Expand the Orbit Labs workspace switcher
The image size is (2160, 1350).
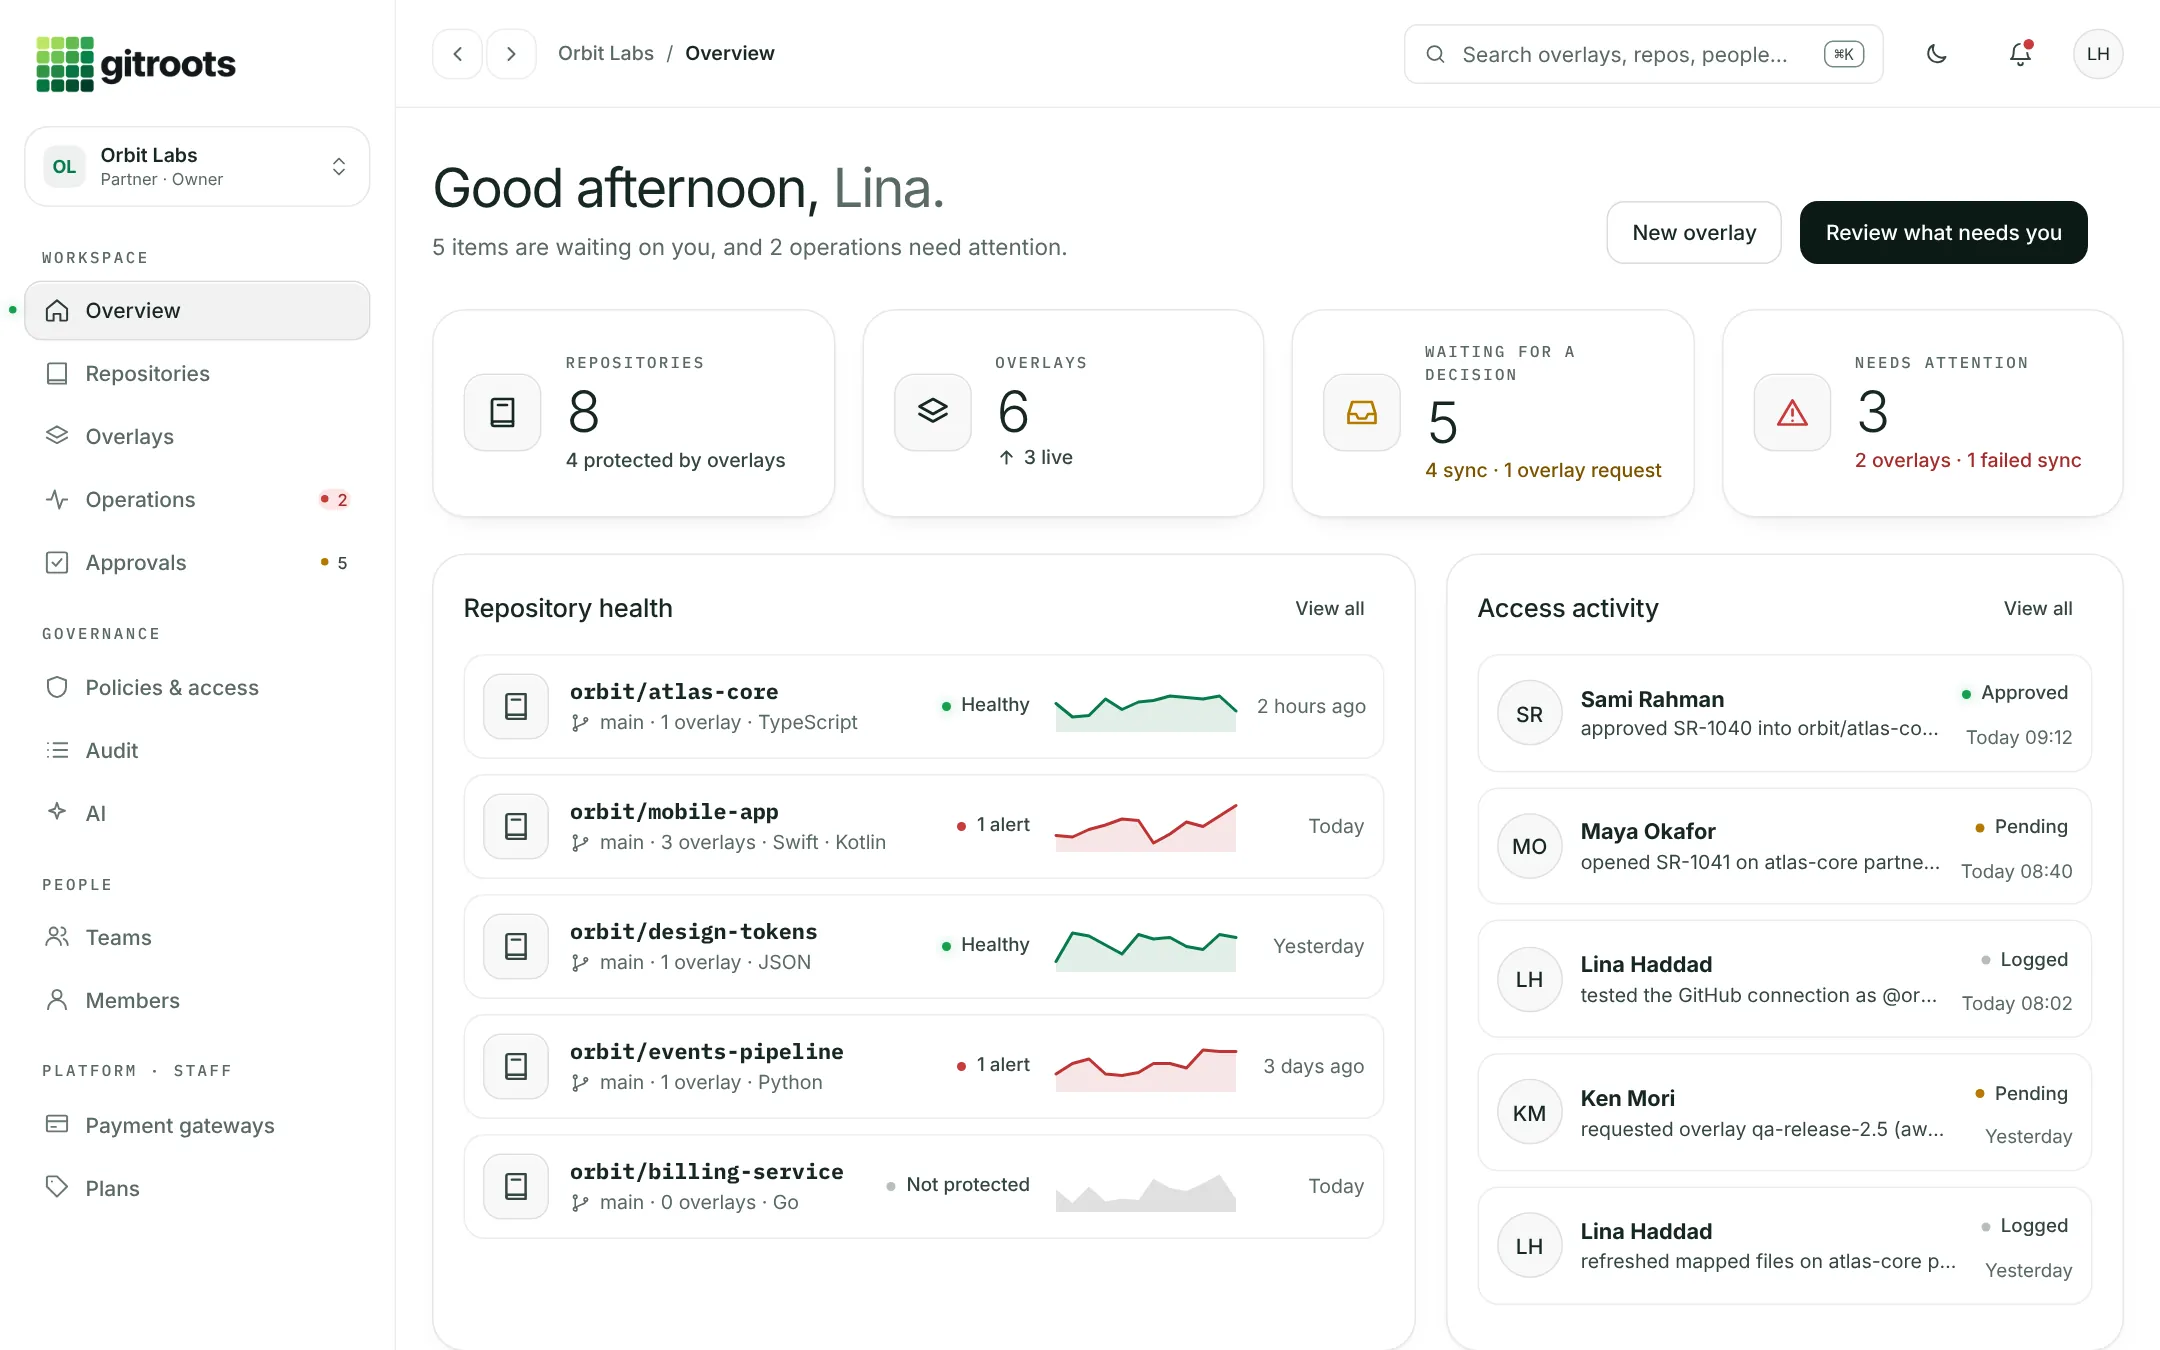197,166
